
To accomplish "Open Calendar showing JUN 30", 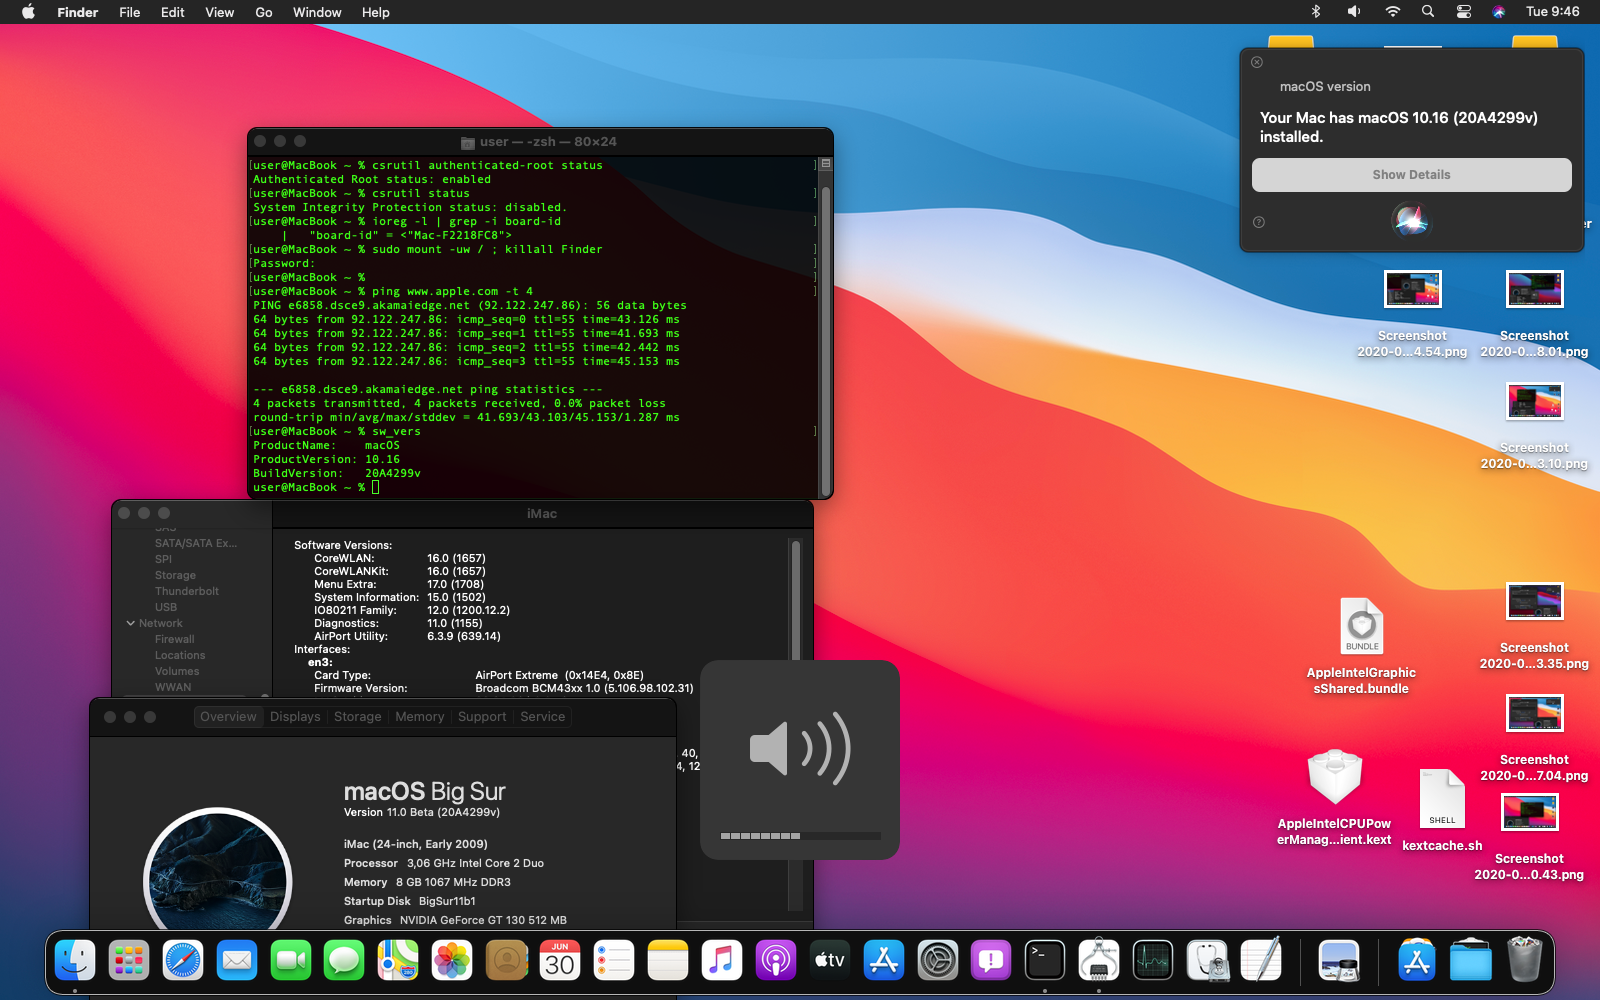I will tap(560, 961).
